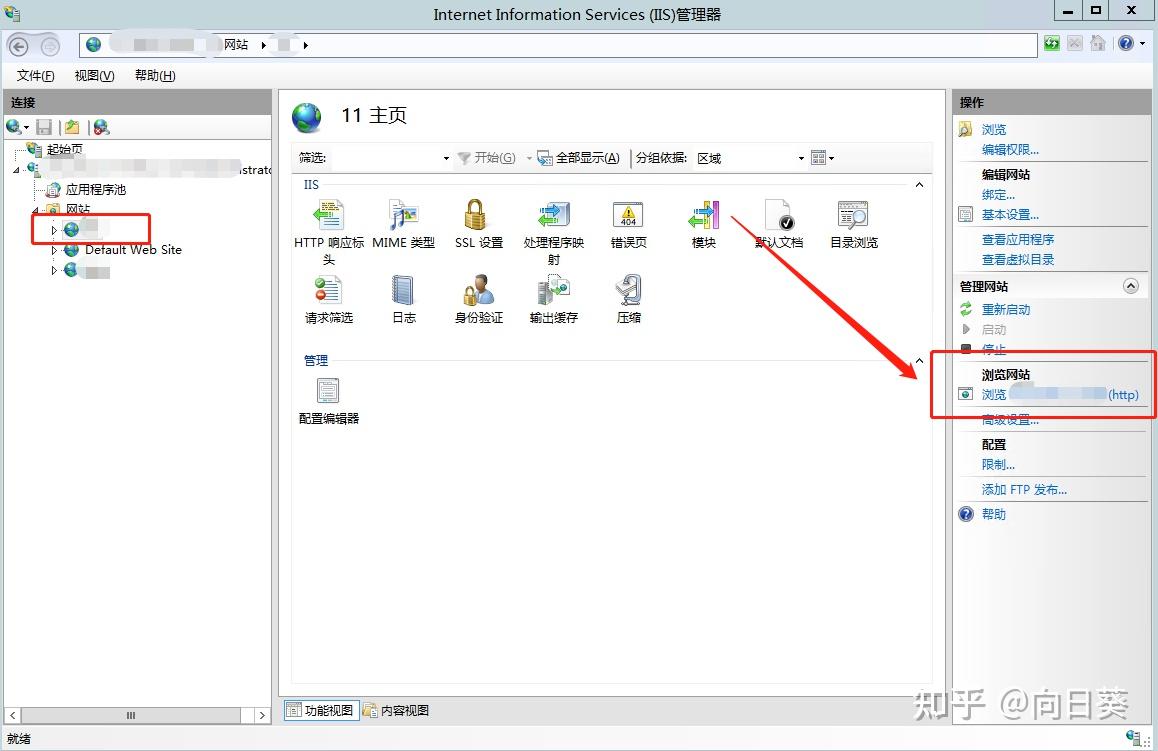Expand the Default Web Site tree node
1158x751 pixels.
coord(54,250)
